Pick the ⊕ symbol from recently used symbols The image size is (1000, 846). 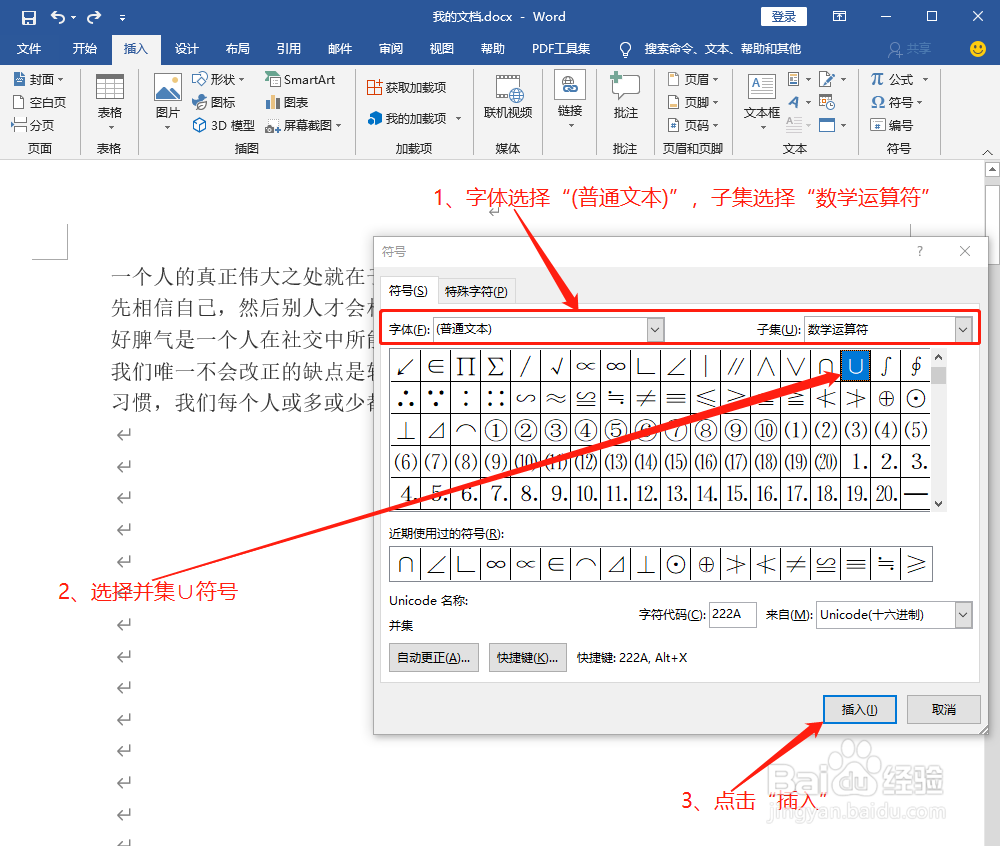[706, 564]
